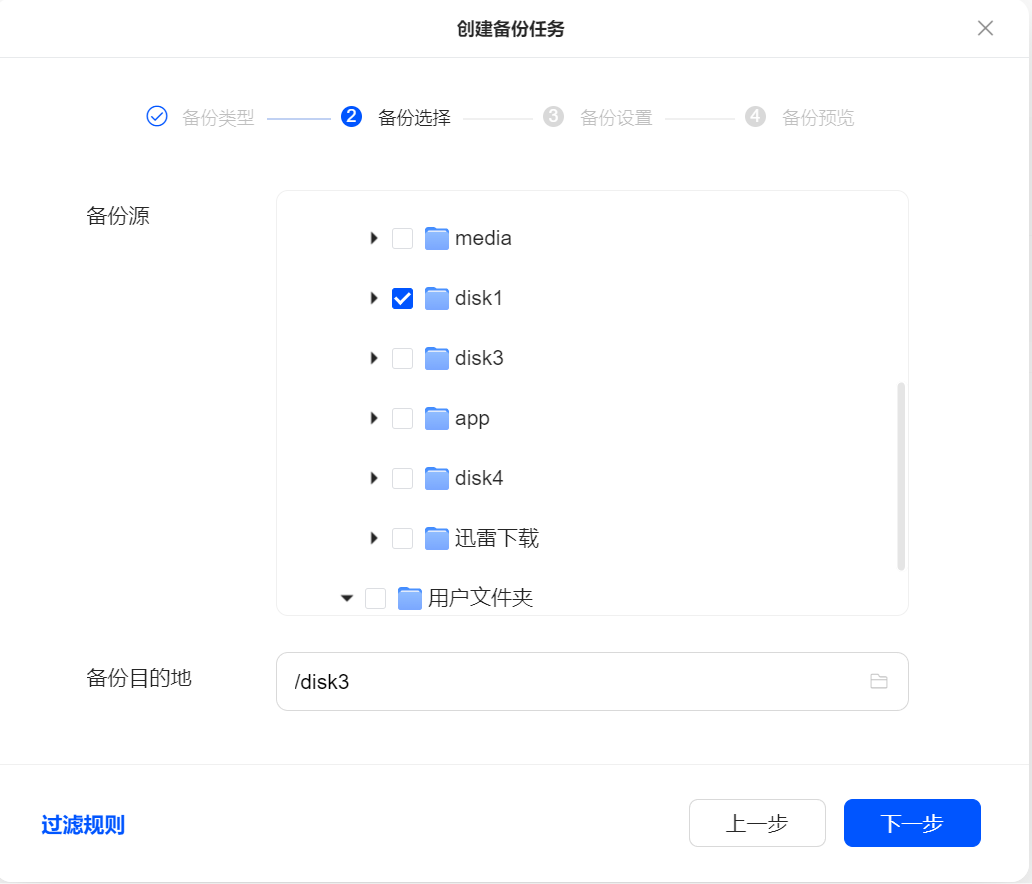Select the 备份预览 step label
The image size is (1032, 884).
coord(818,118)
